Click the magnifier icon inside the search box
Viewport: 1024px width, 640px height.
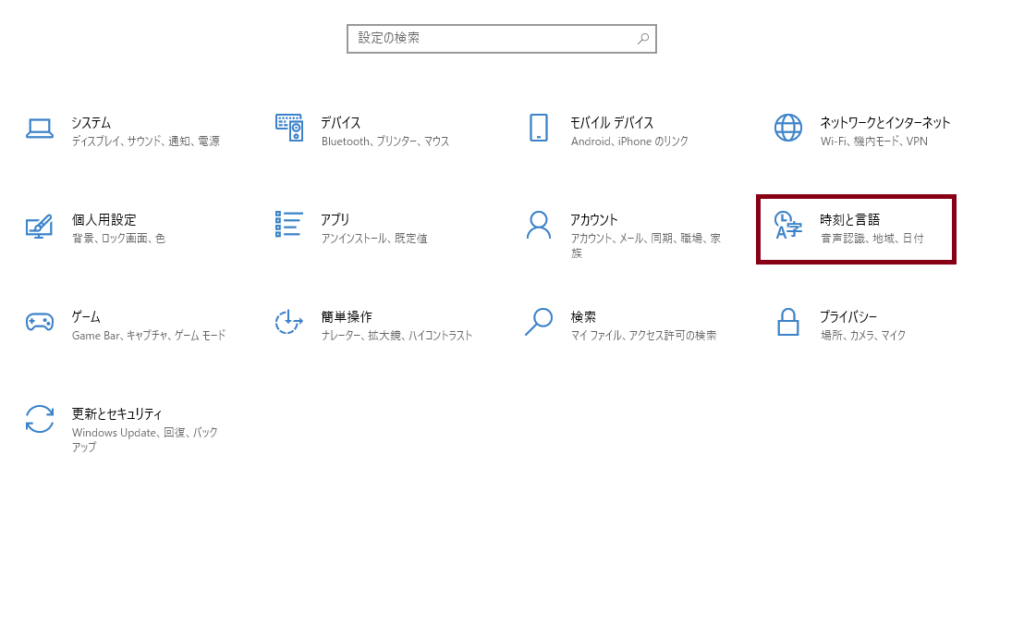[x=643, y=39]
